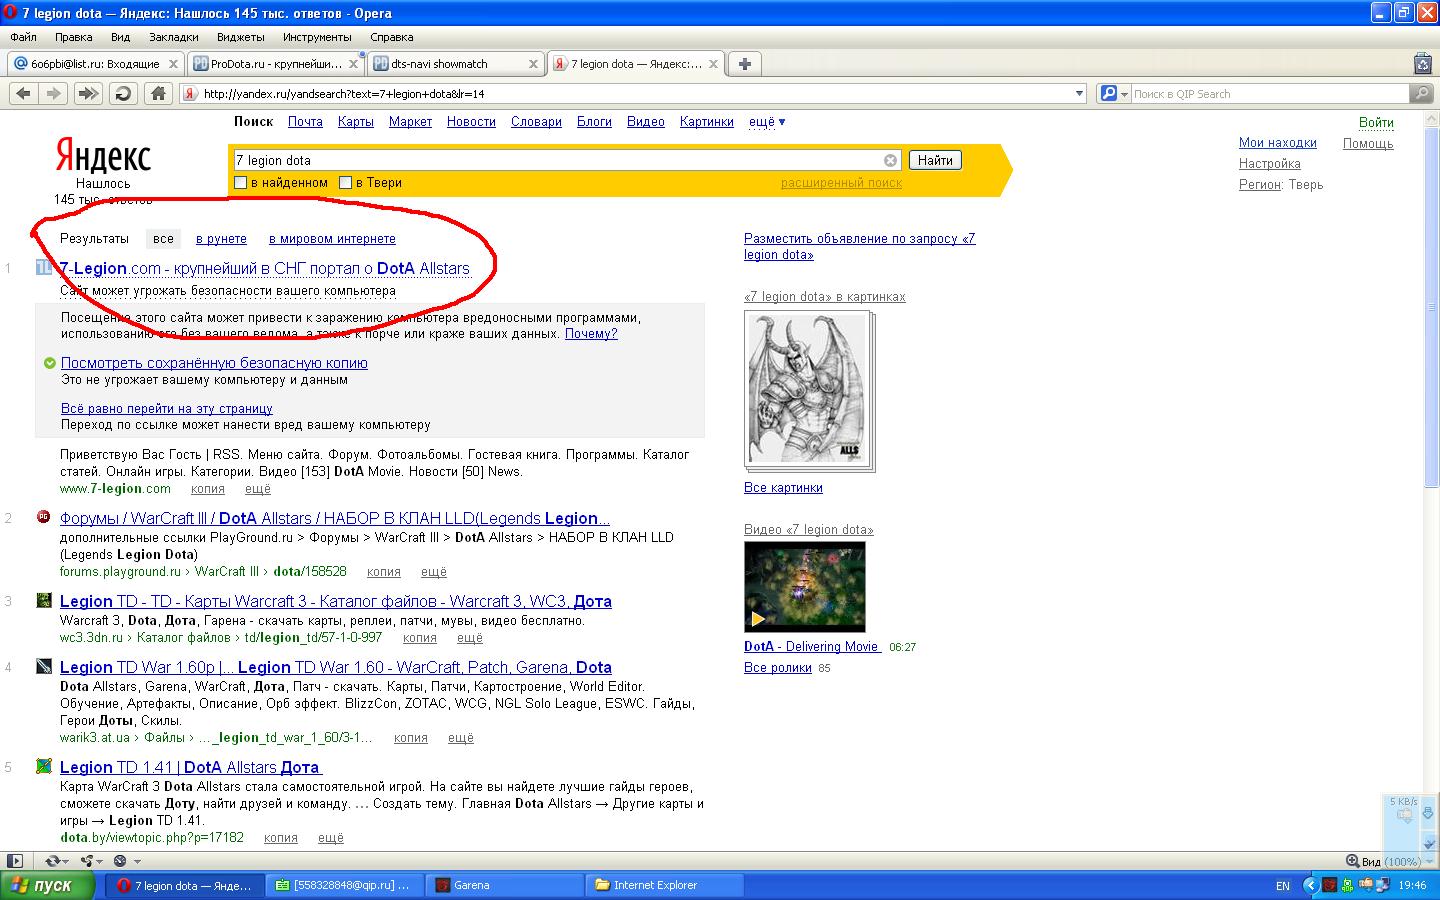Open the Internet Explorer folder taskbar button

tap(666, 885)
